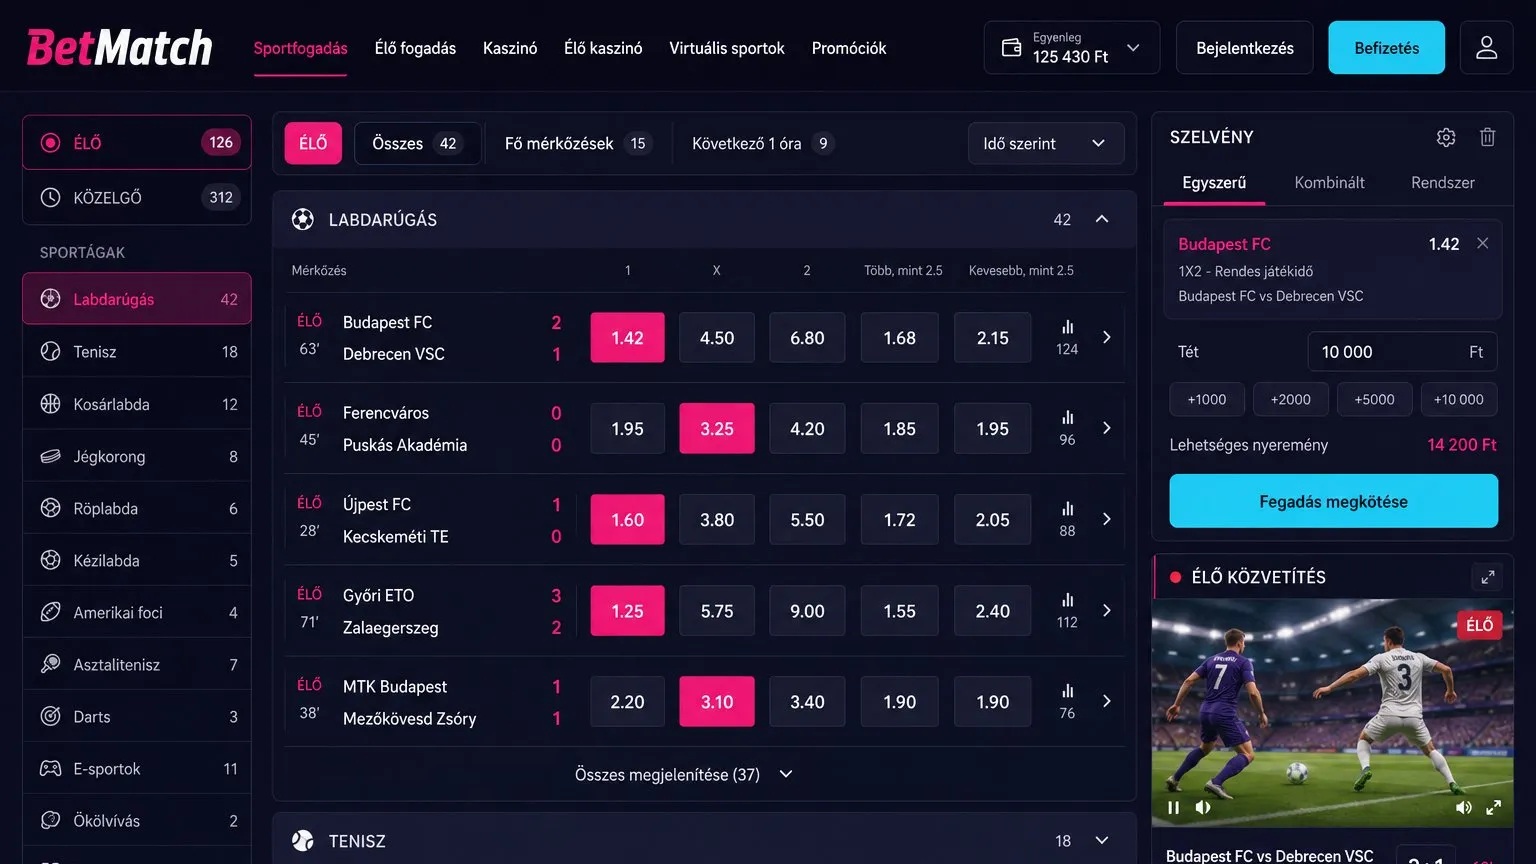Select Amerikai foci in sidebar
The width and height of the screenshot is (1536, 864).
point(137,612)
